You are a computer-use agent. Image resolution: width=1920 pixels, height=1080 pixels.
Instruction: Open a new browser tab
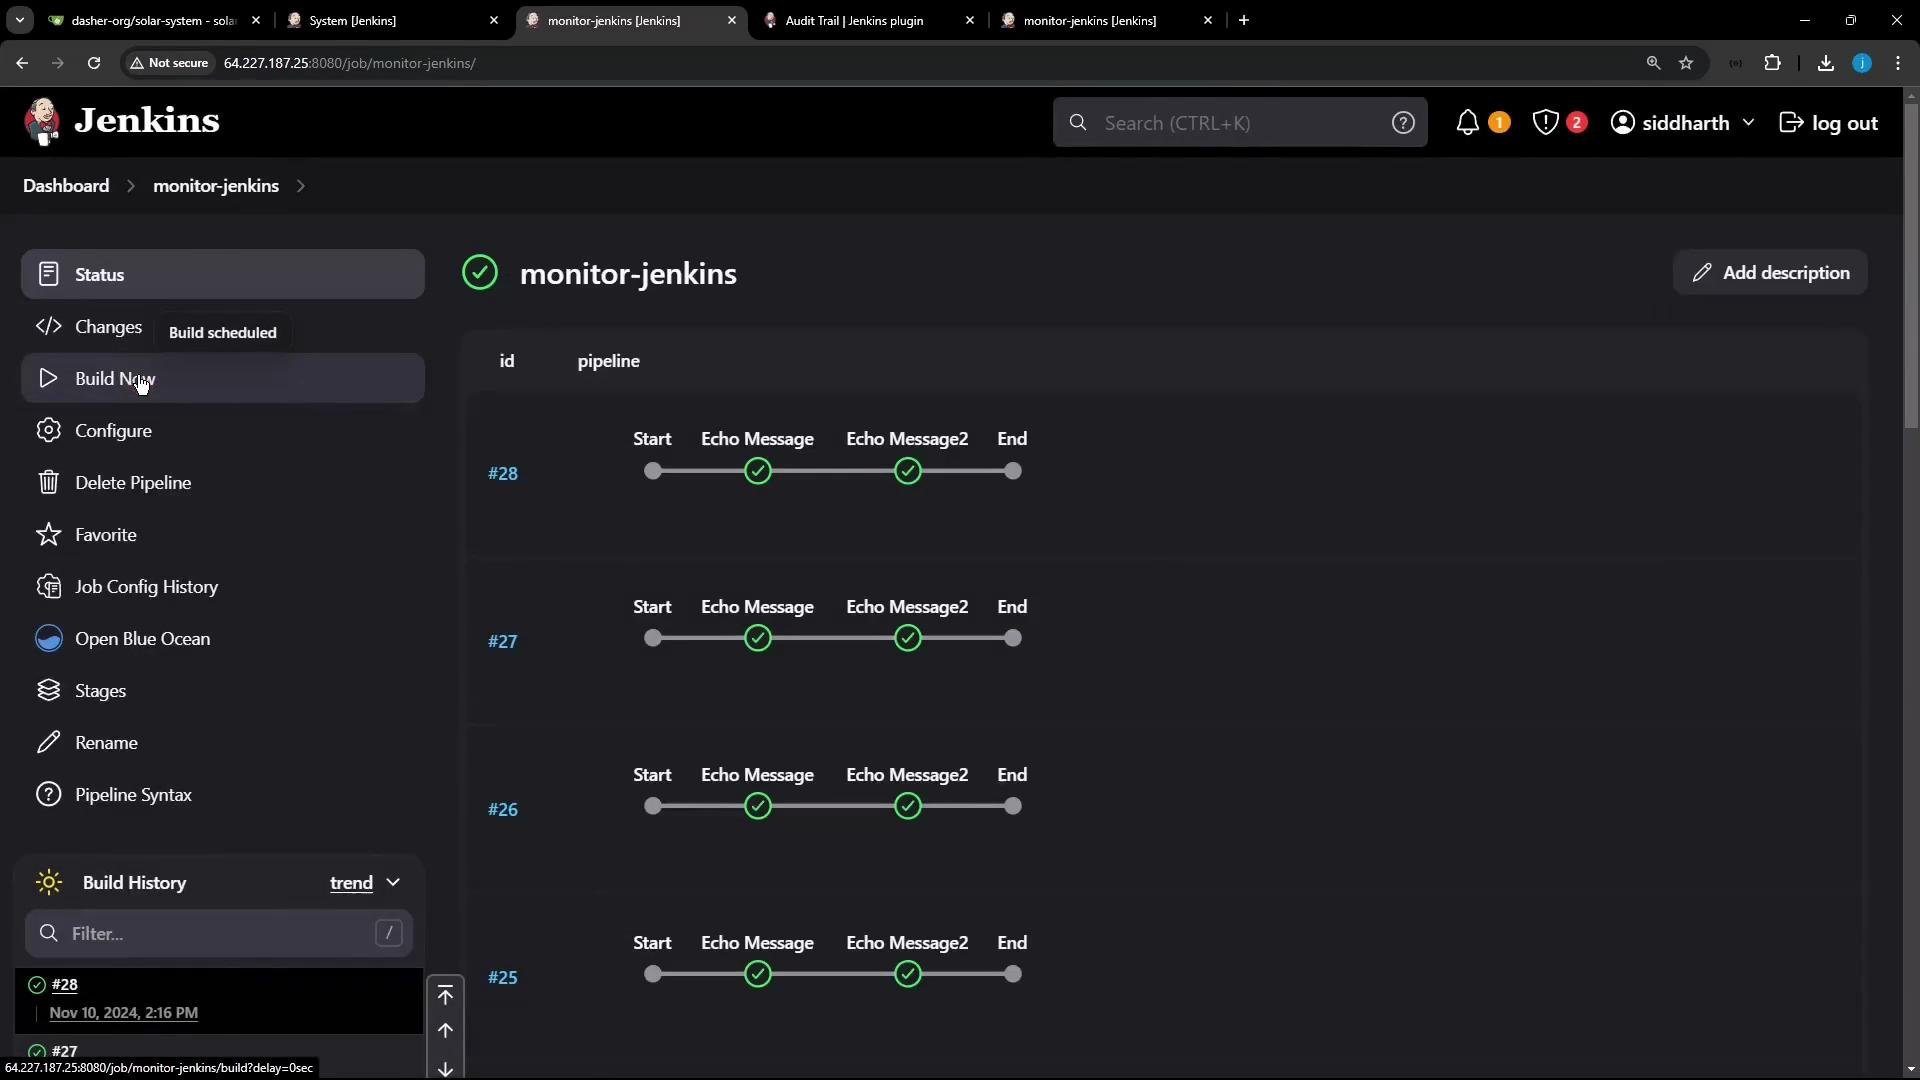1244,20
